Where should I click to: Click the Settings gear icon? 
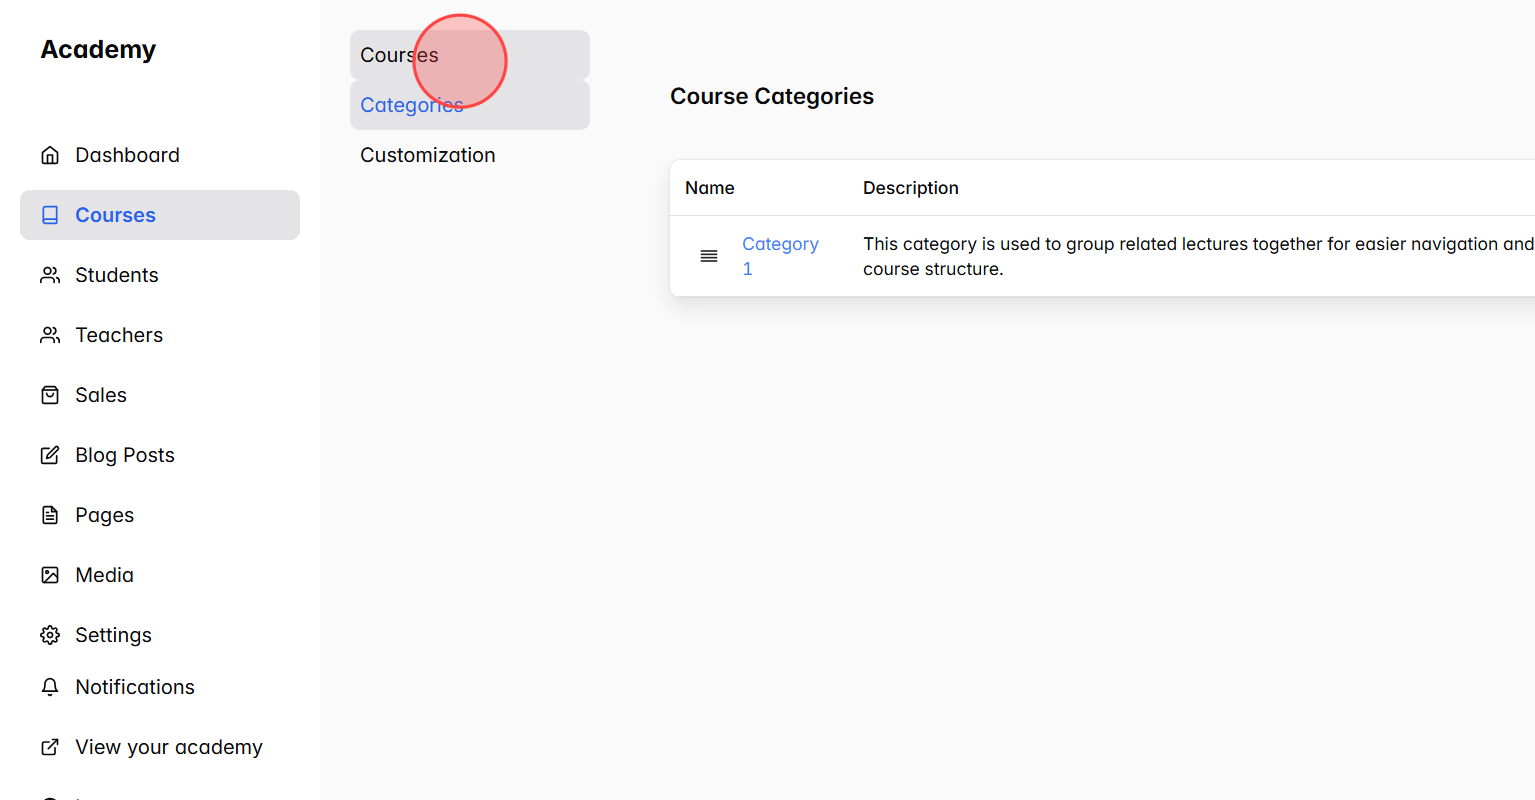(50, 634)
